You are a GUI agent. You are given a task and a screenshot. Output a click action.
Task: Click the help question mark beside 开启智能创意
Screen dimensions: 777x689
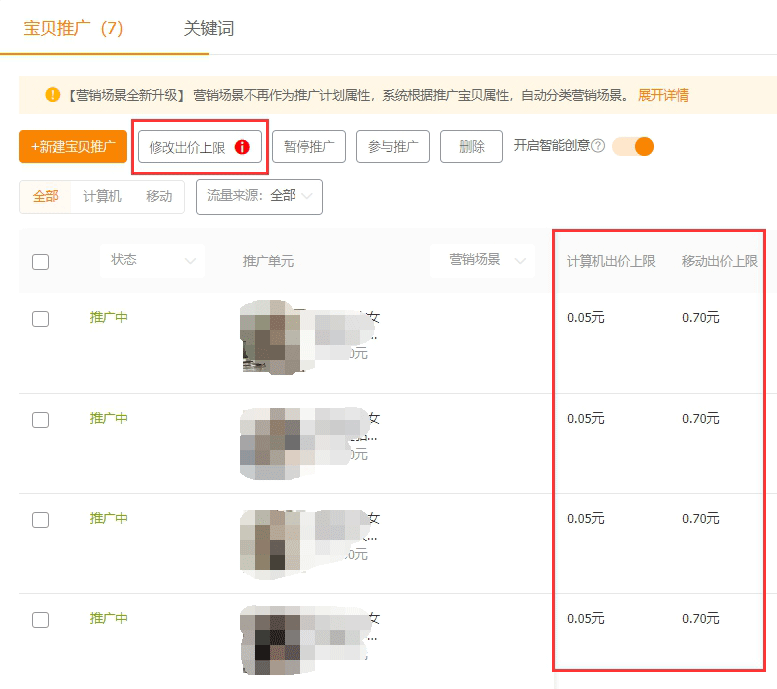point(598,146)
